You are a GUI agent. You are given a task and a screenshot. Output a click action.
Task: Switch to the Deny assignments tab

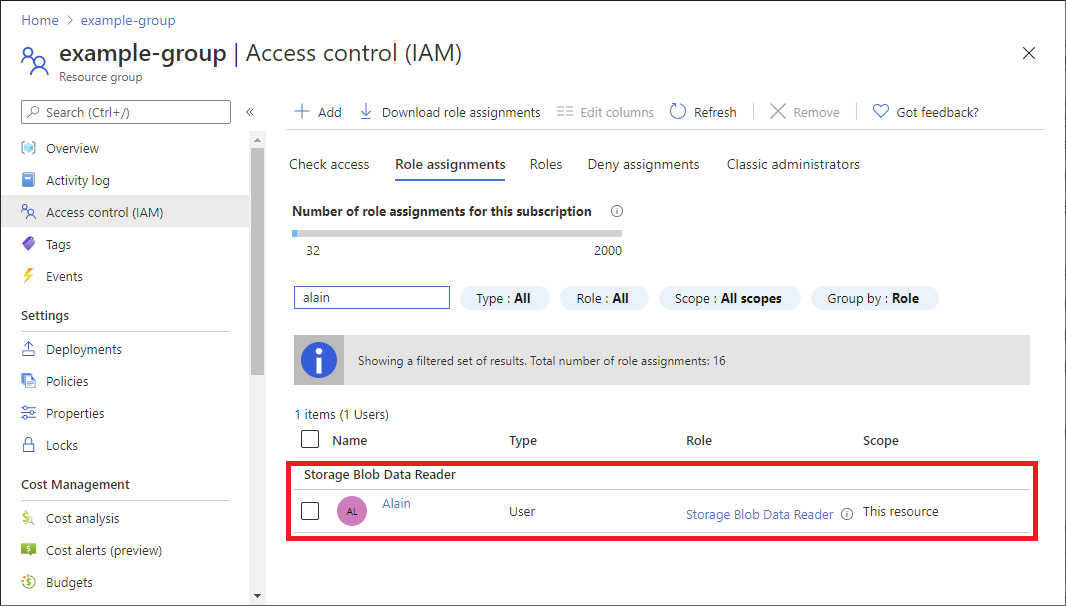click(643, 164)
